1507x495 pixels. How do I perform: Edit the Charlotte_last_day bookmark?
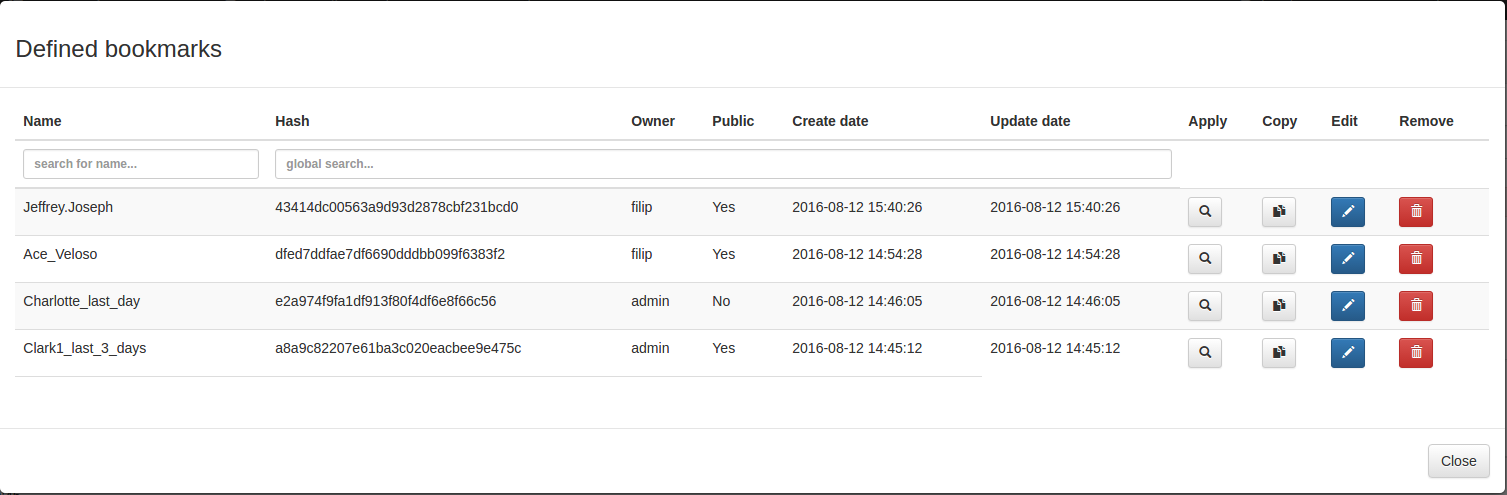[x=1347, y=306]
